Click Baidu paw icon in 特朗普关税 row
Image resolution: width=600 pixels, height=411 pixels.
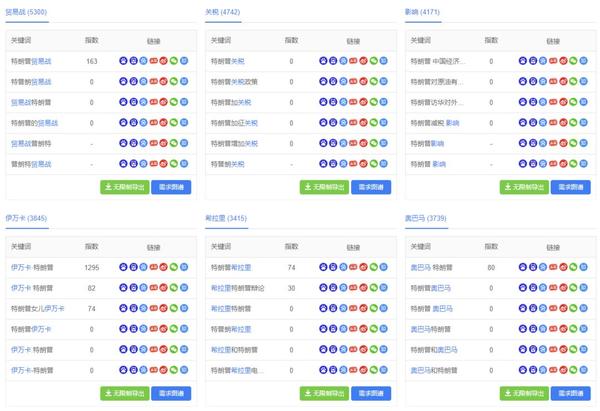coord(323,60)
